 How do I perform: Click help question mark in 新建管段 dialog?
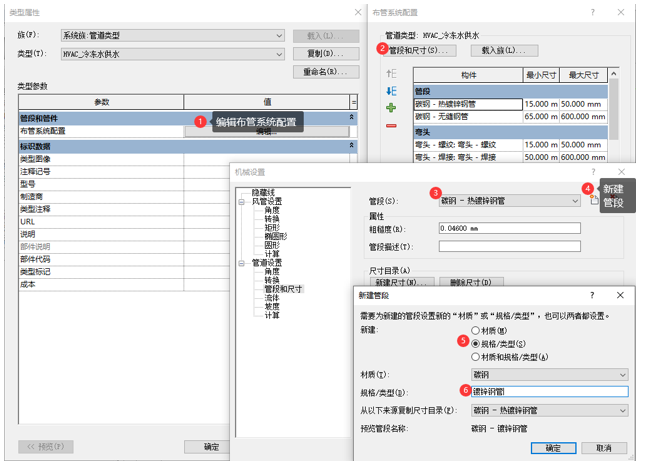point(591,296)
